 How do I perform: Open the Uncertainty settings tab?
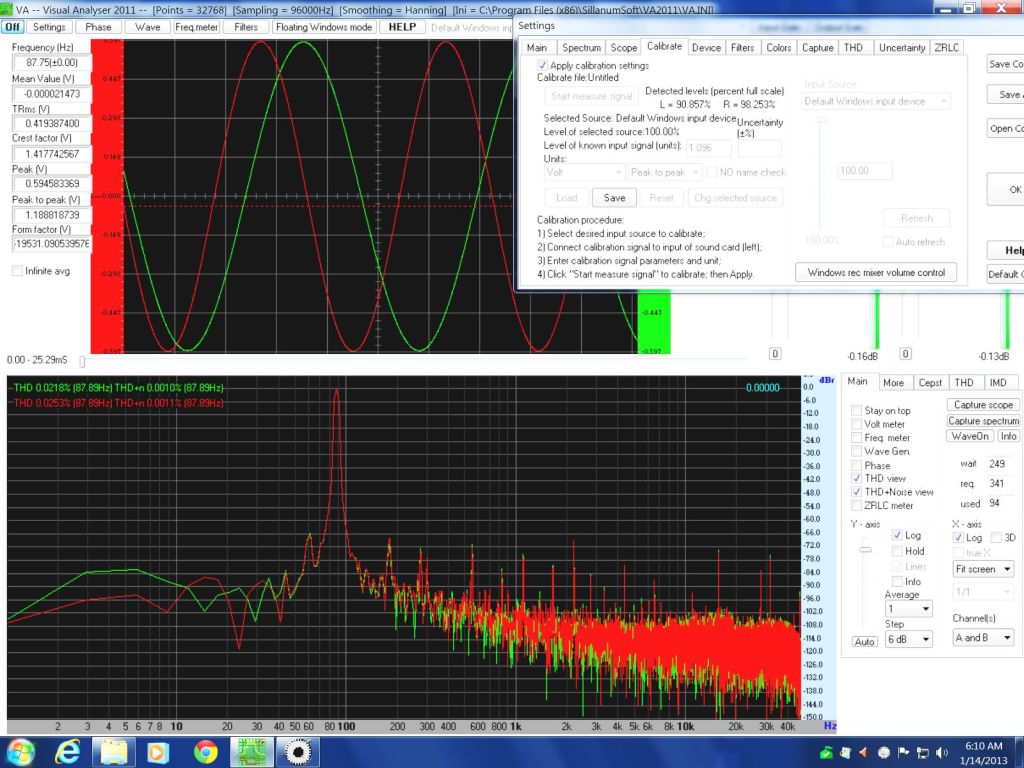[902, 48]
